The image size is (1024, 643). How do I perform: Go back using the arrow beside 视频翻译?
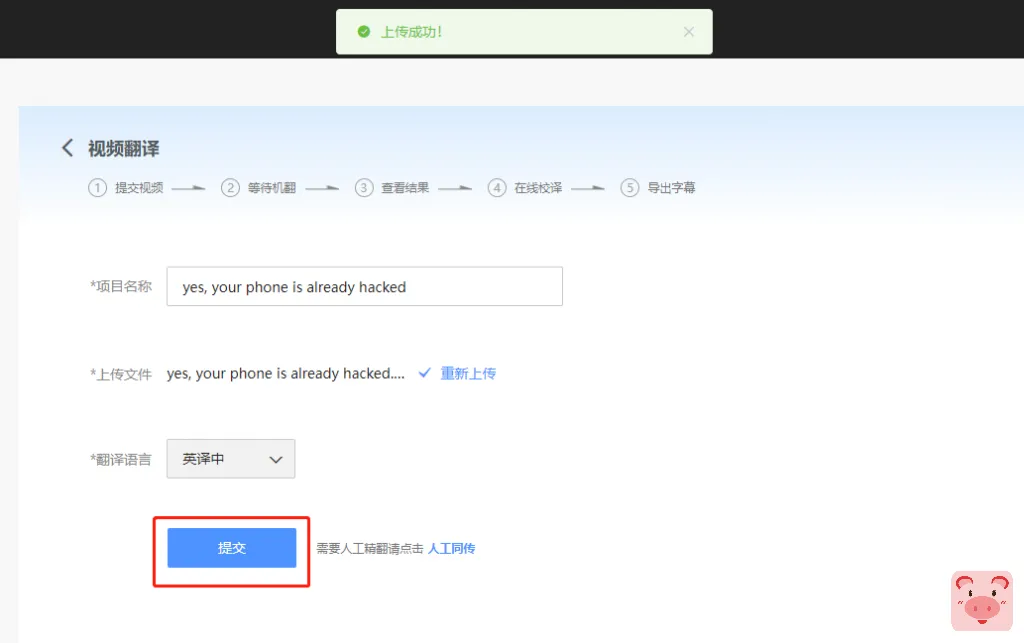coord(67,148)
